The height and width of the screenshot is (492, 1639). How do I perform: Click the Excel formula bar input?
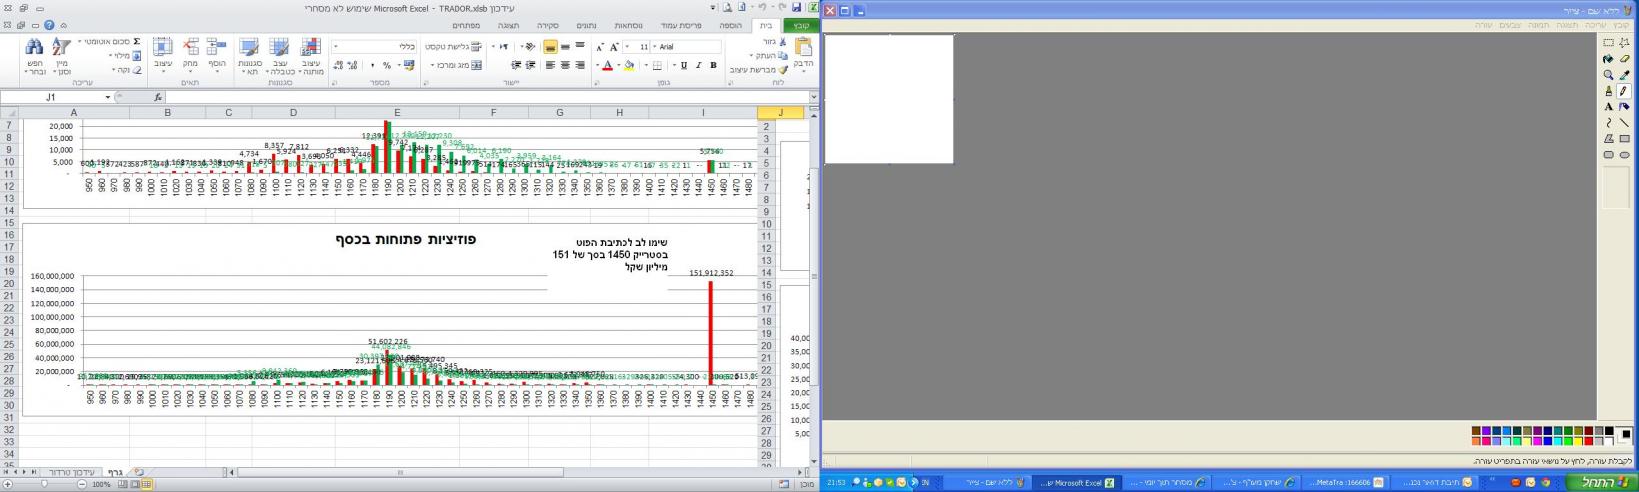click(x=480, y=97)
